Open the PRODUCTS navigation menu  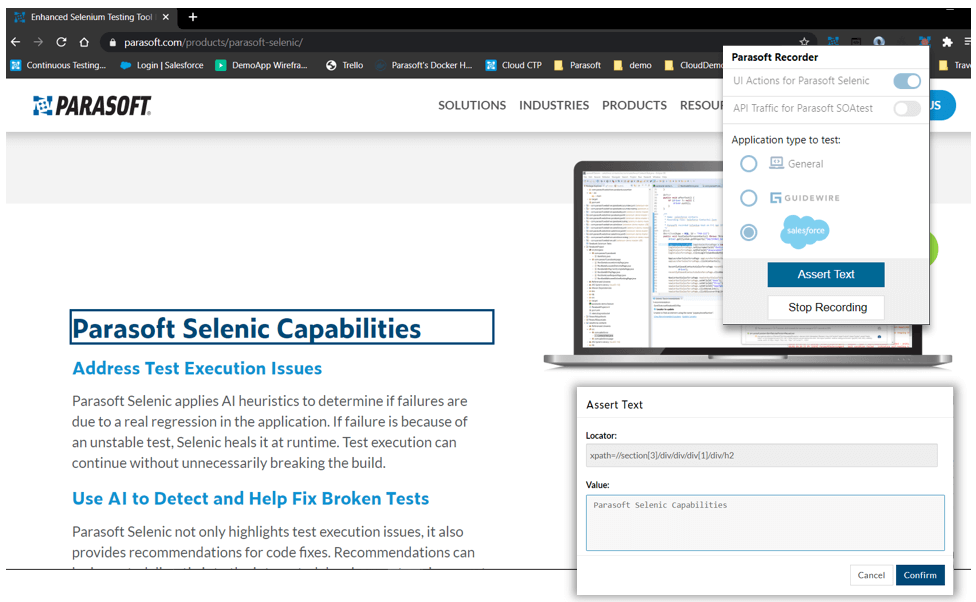click(x=634, y=105)
